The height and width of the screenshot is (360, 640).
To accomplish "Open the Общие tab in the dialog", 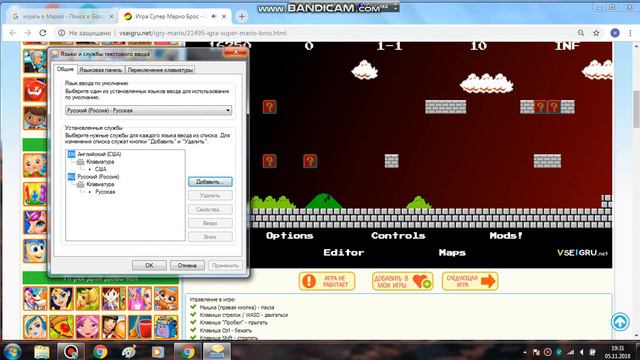I will [65, 69].
